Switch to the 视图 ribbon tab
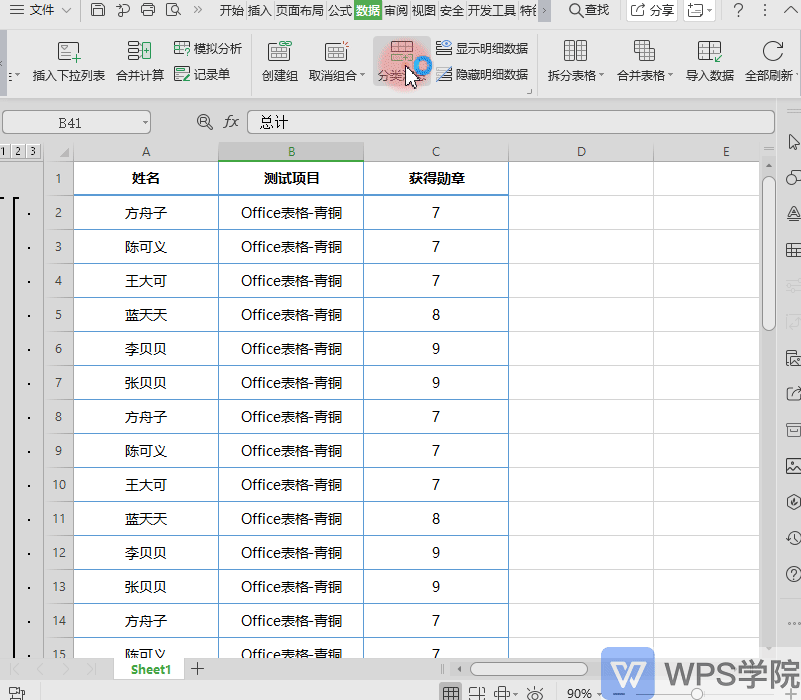 [424, 10]
